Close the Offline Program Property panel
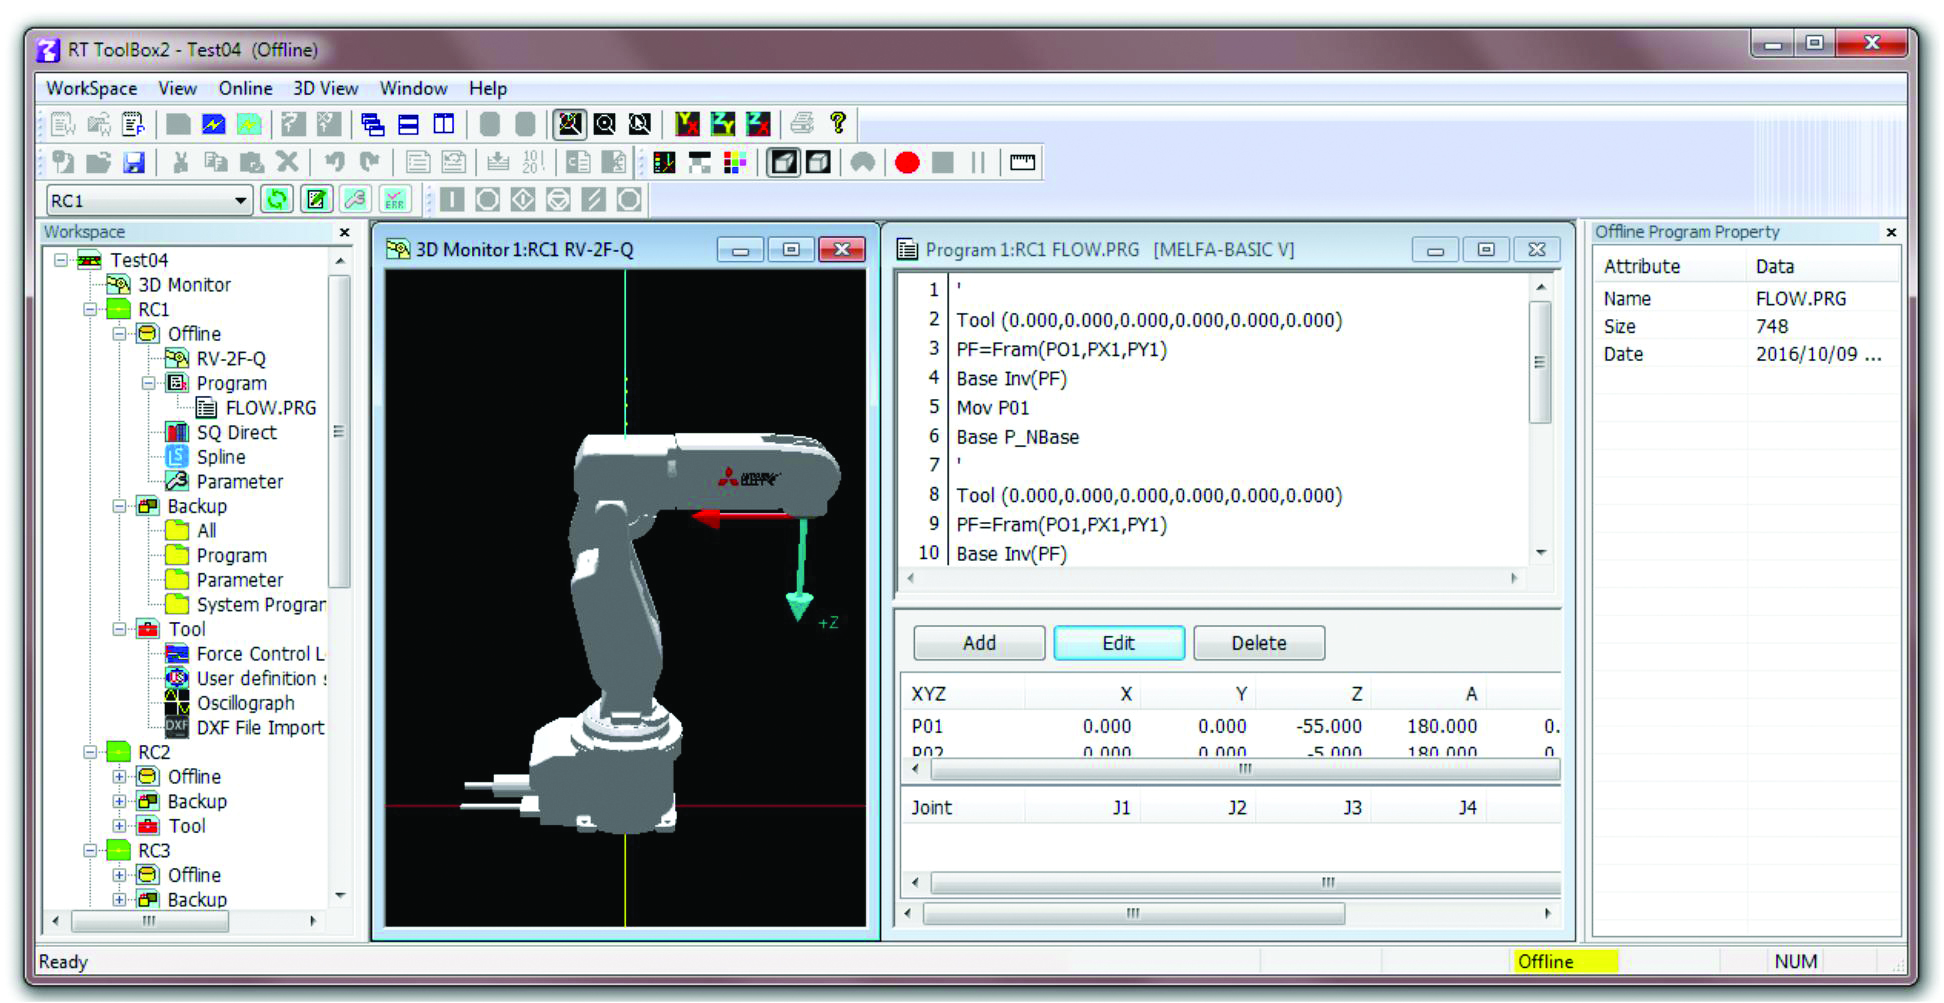This screenshot has height=1003, width=1944. [1891, 232]
